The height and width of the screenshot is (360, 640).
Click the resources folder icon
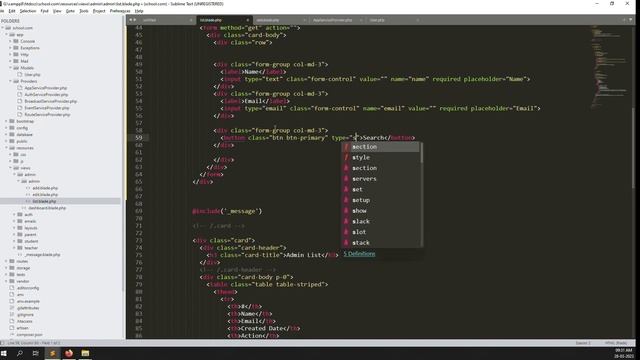(12, 148)
